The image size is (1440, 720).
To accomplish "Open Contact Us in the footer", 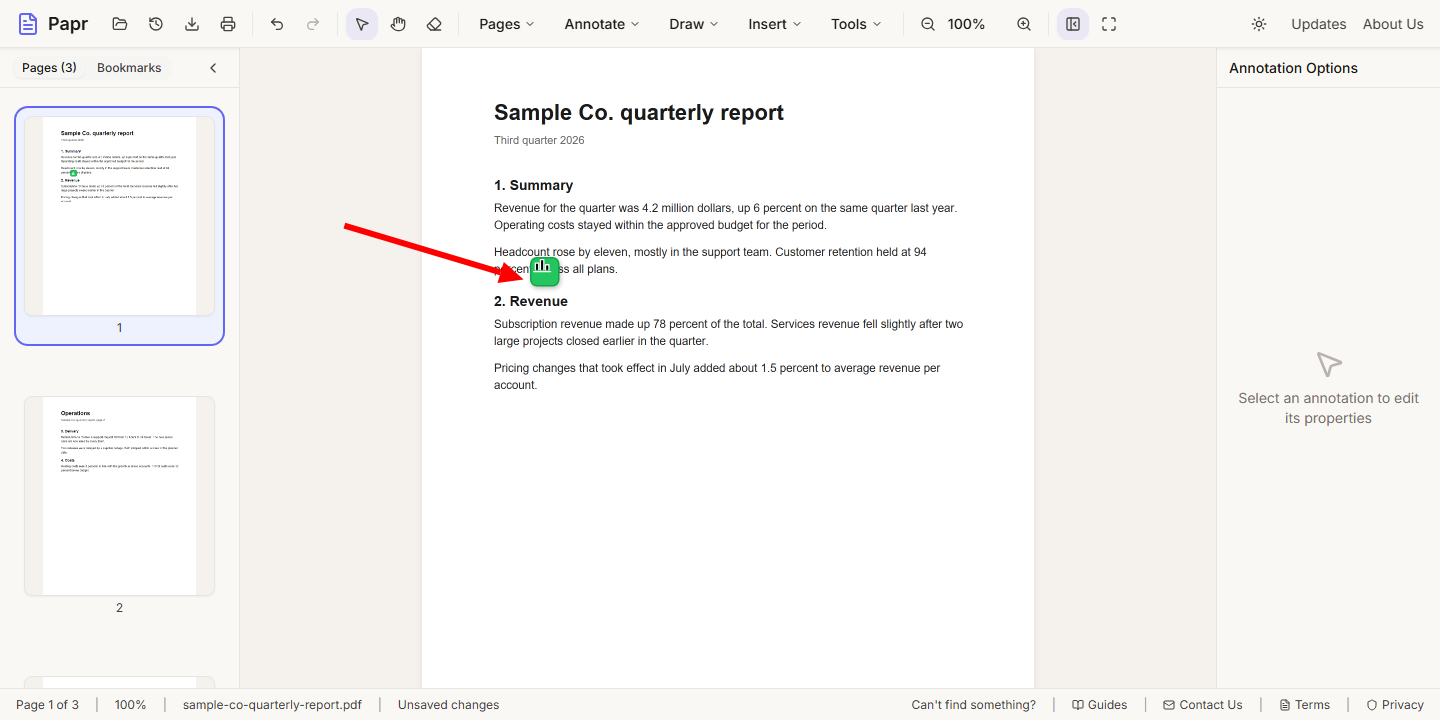I will 1203,705.
